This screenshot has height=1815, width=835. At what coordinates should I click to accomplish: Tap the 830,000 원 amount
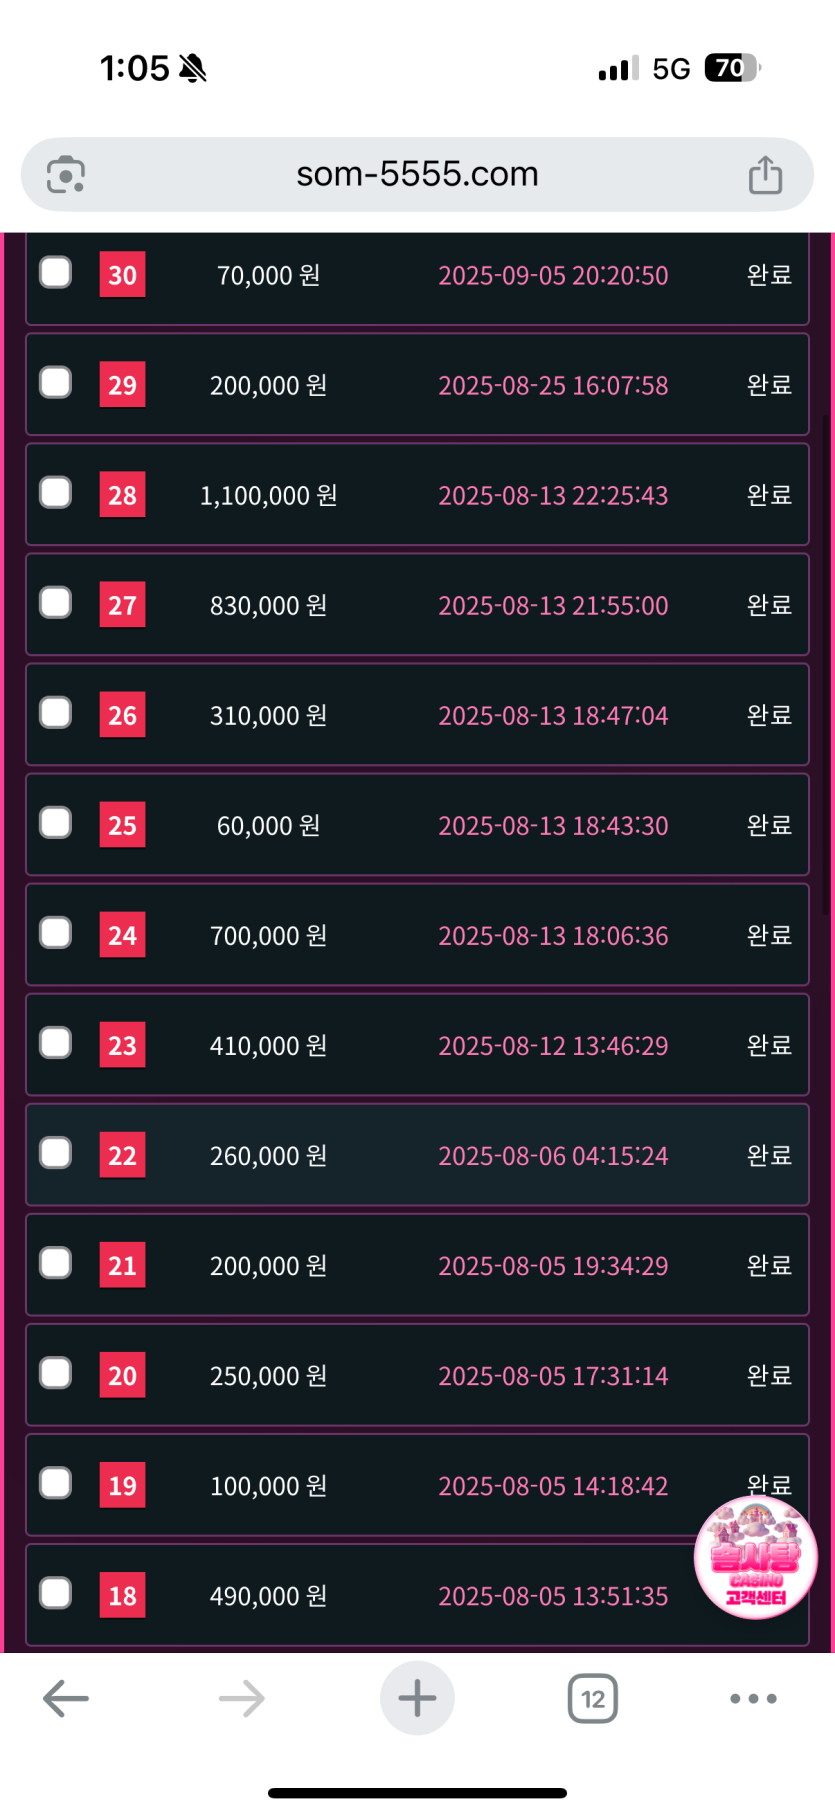coord(268,606)
